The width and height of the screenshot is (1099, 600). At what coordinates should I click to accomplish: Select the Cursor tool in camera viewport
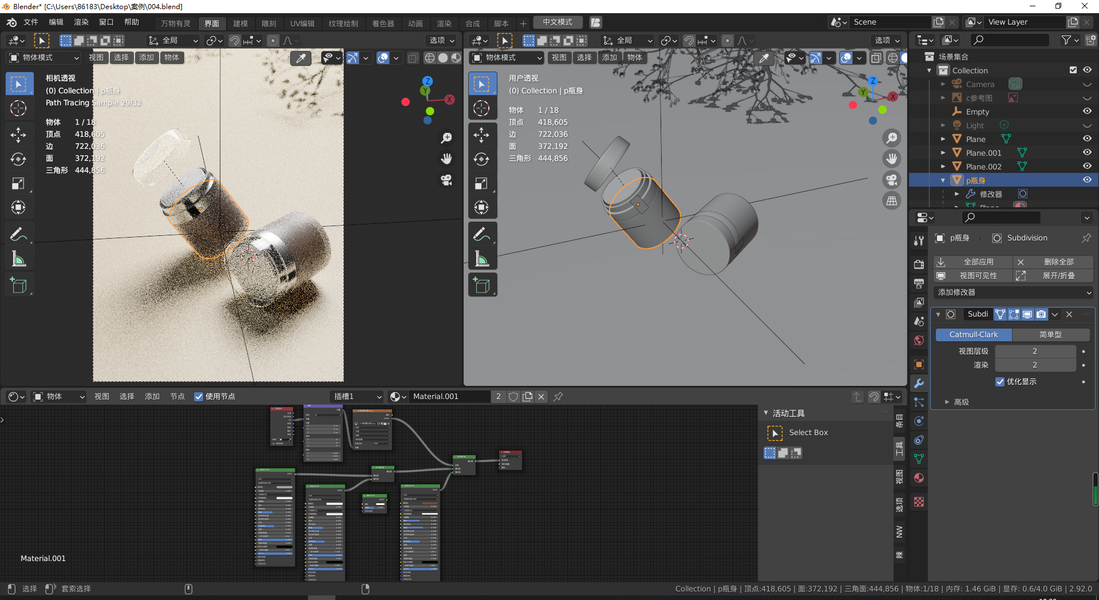19,108
